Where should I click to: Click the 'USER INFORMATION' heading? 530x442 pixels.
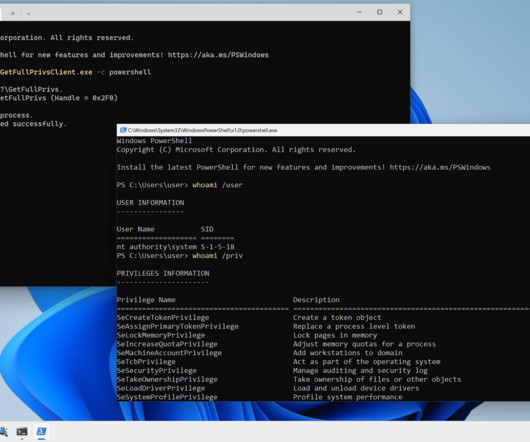click(x=150, y=203)
